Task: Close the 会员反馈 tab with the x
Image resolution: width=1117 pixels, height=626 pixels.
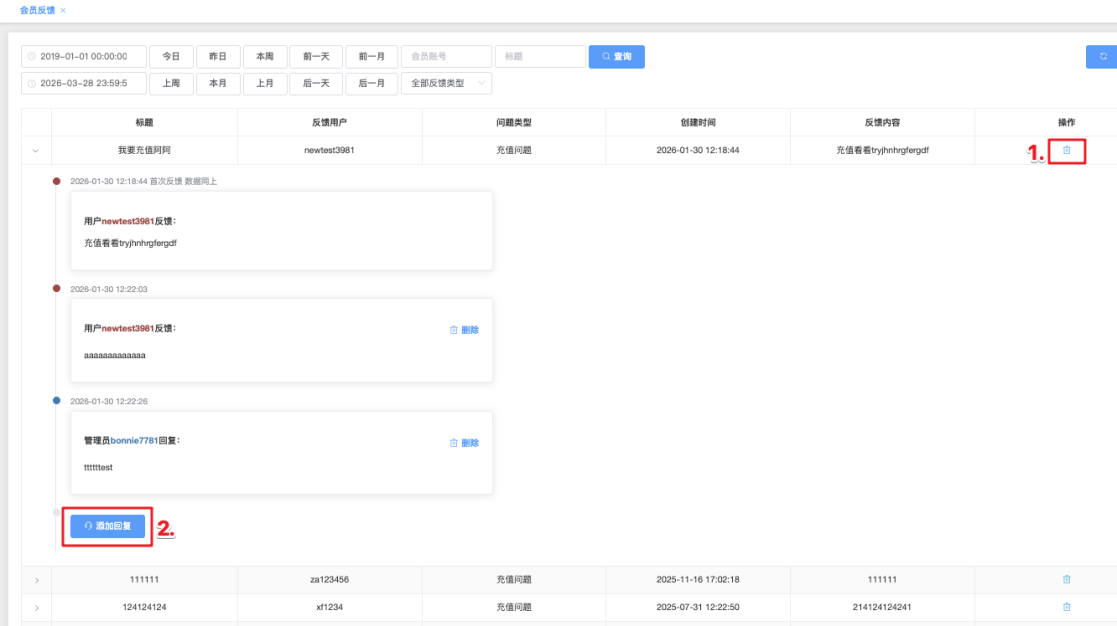Action: [x=63, y=10]
